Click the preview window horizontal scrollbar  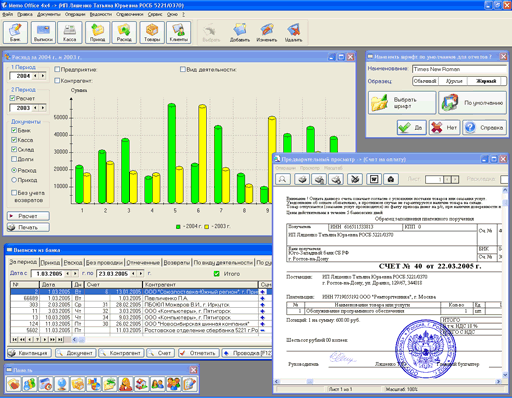(388, 381)
